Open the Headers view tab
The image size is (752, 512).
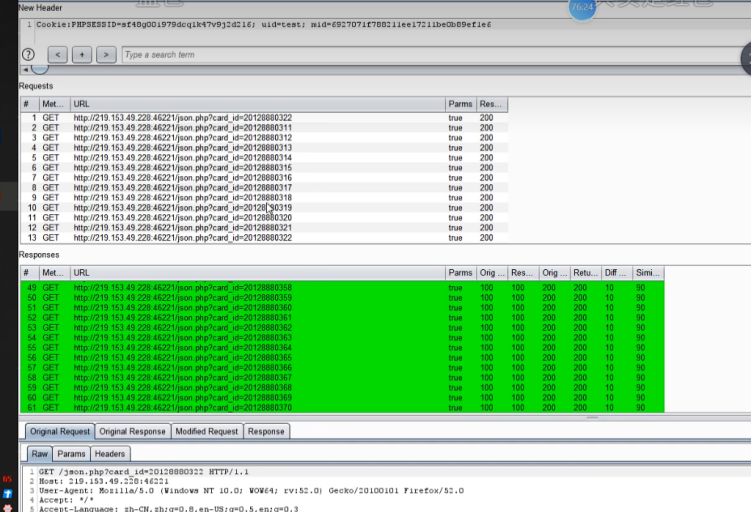point(110,454)
